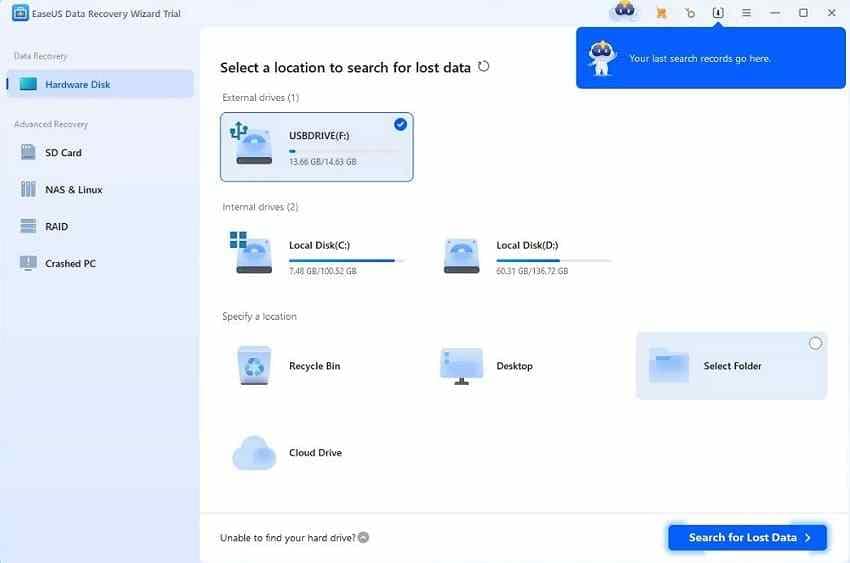Open the shopping cart upgrade icon
The width and height of the screenshot is (850, 563).
pyautogui.click(x=661, y=13)
